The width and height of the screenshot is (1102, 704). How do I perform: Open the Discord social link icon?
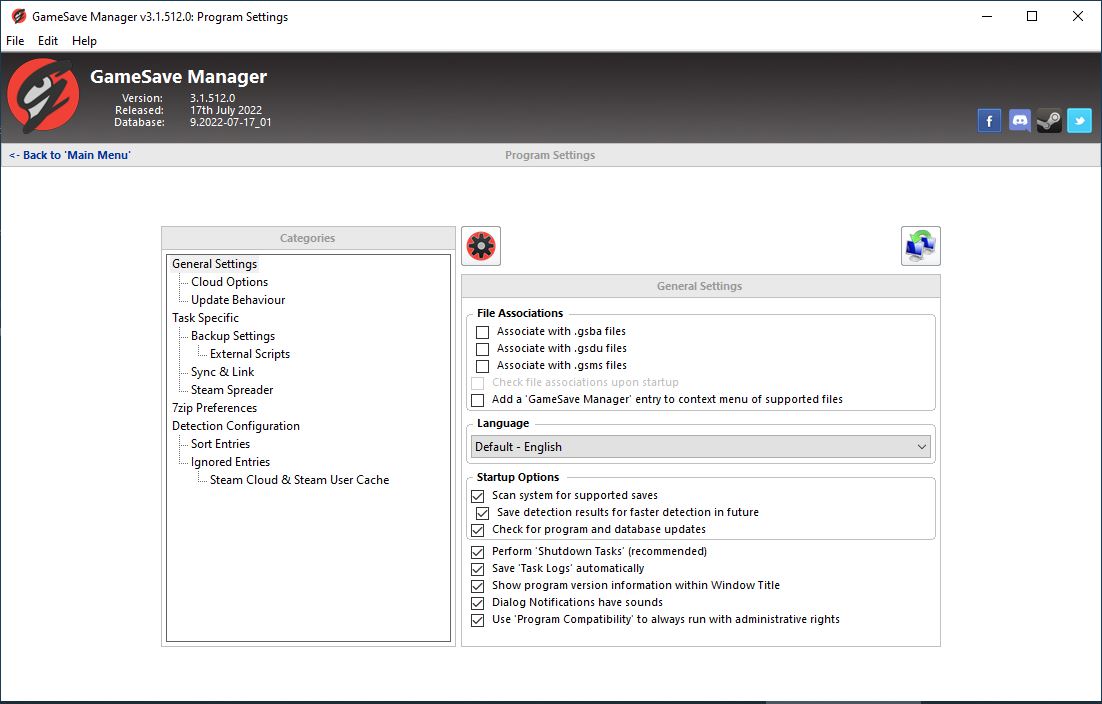point(1019,121)
